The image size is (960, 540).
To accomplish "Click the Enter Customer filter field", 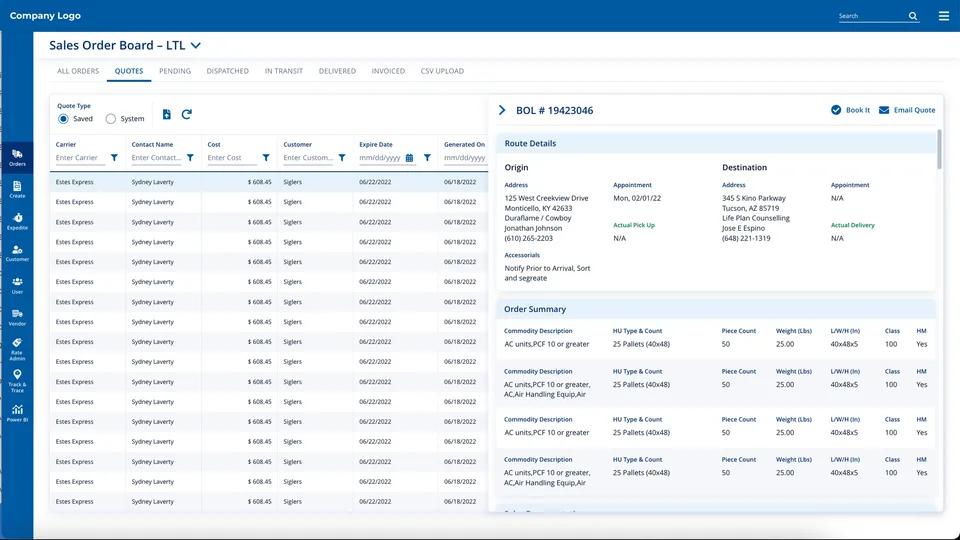I will (x=309, y=158).
